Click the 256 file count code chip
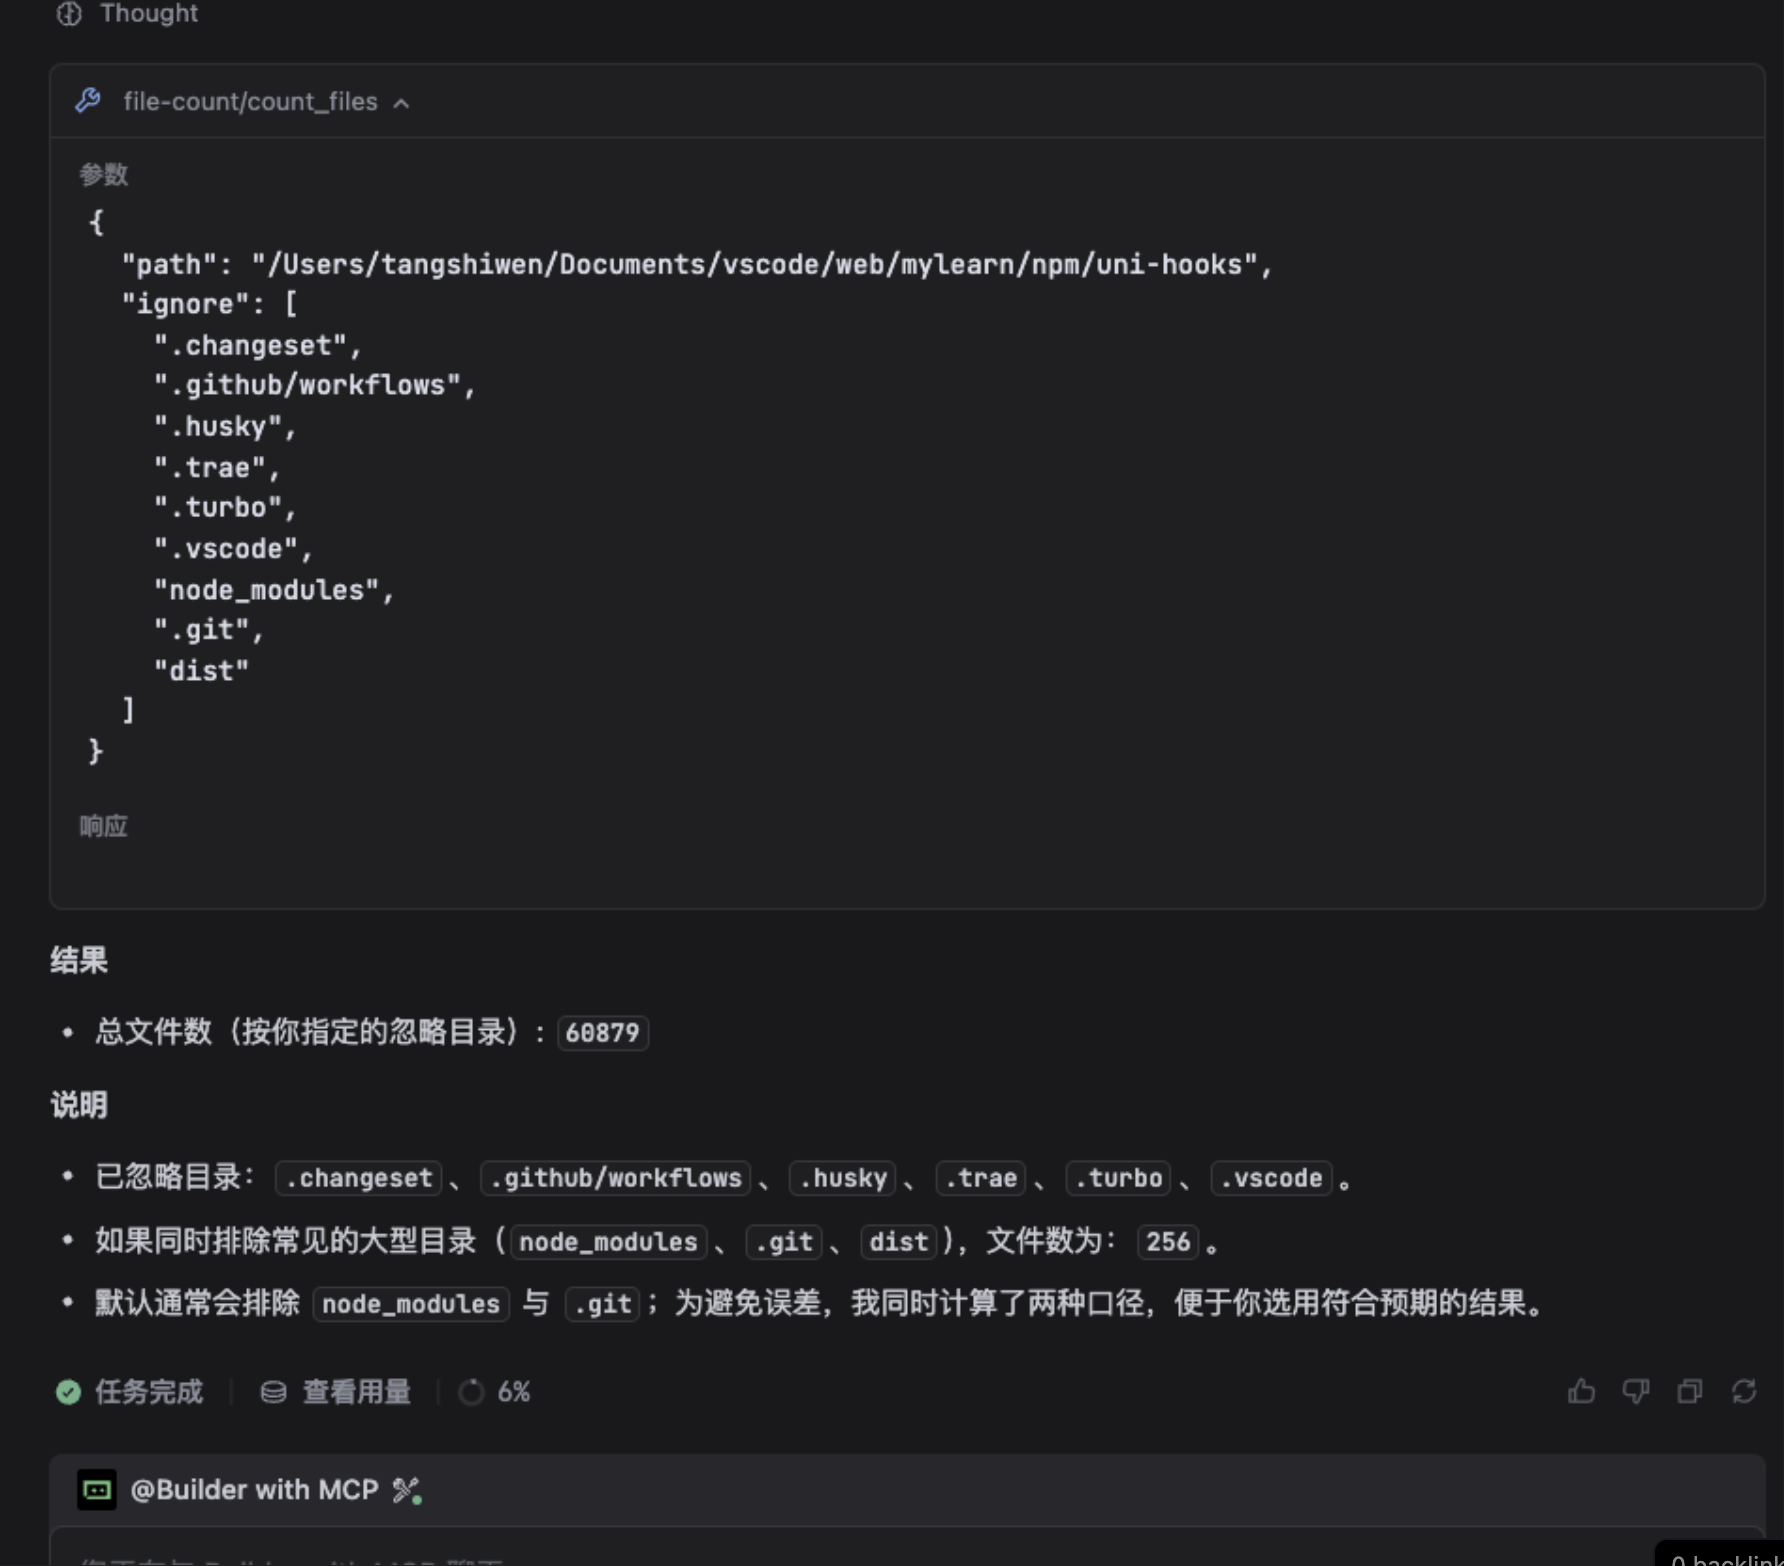This screenshot has width=1784, height=1566. (x=1167, y=1242)
